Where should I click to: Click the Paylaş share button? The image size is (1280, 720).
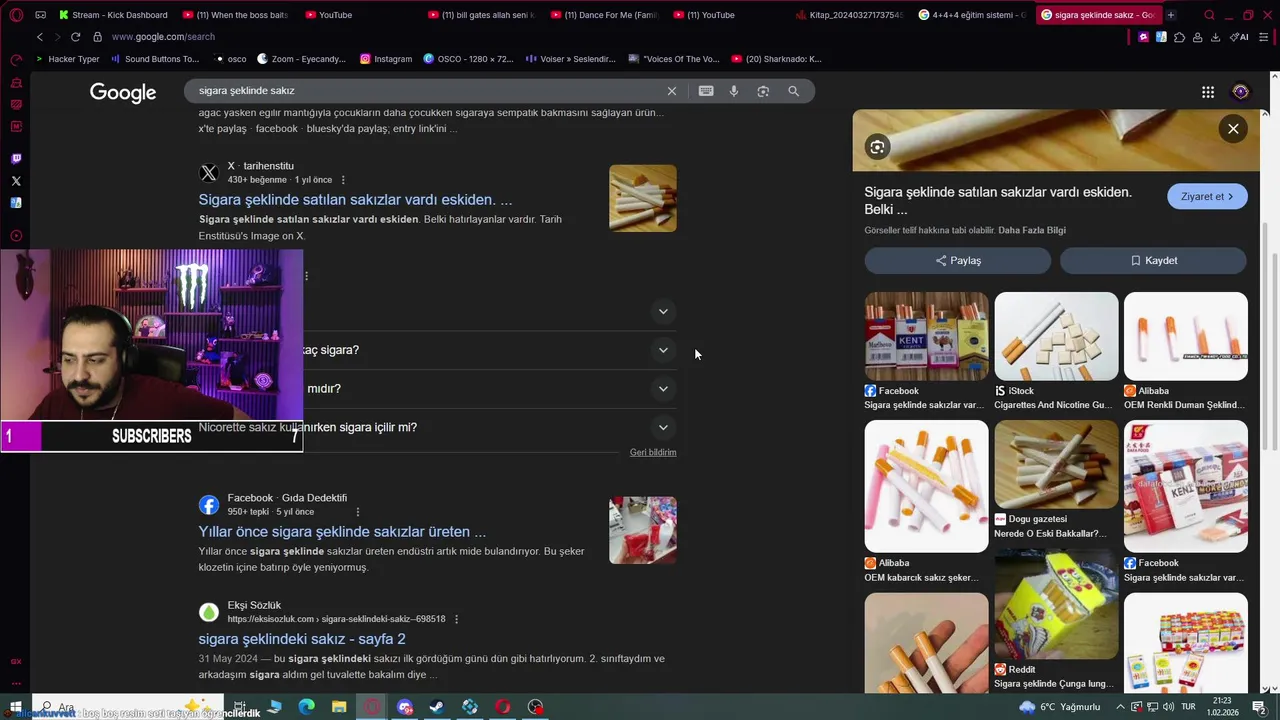coord(958,260)
